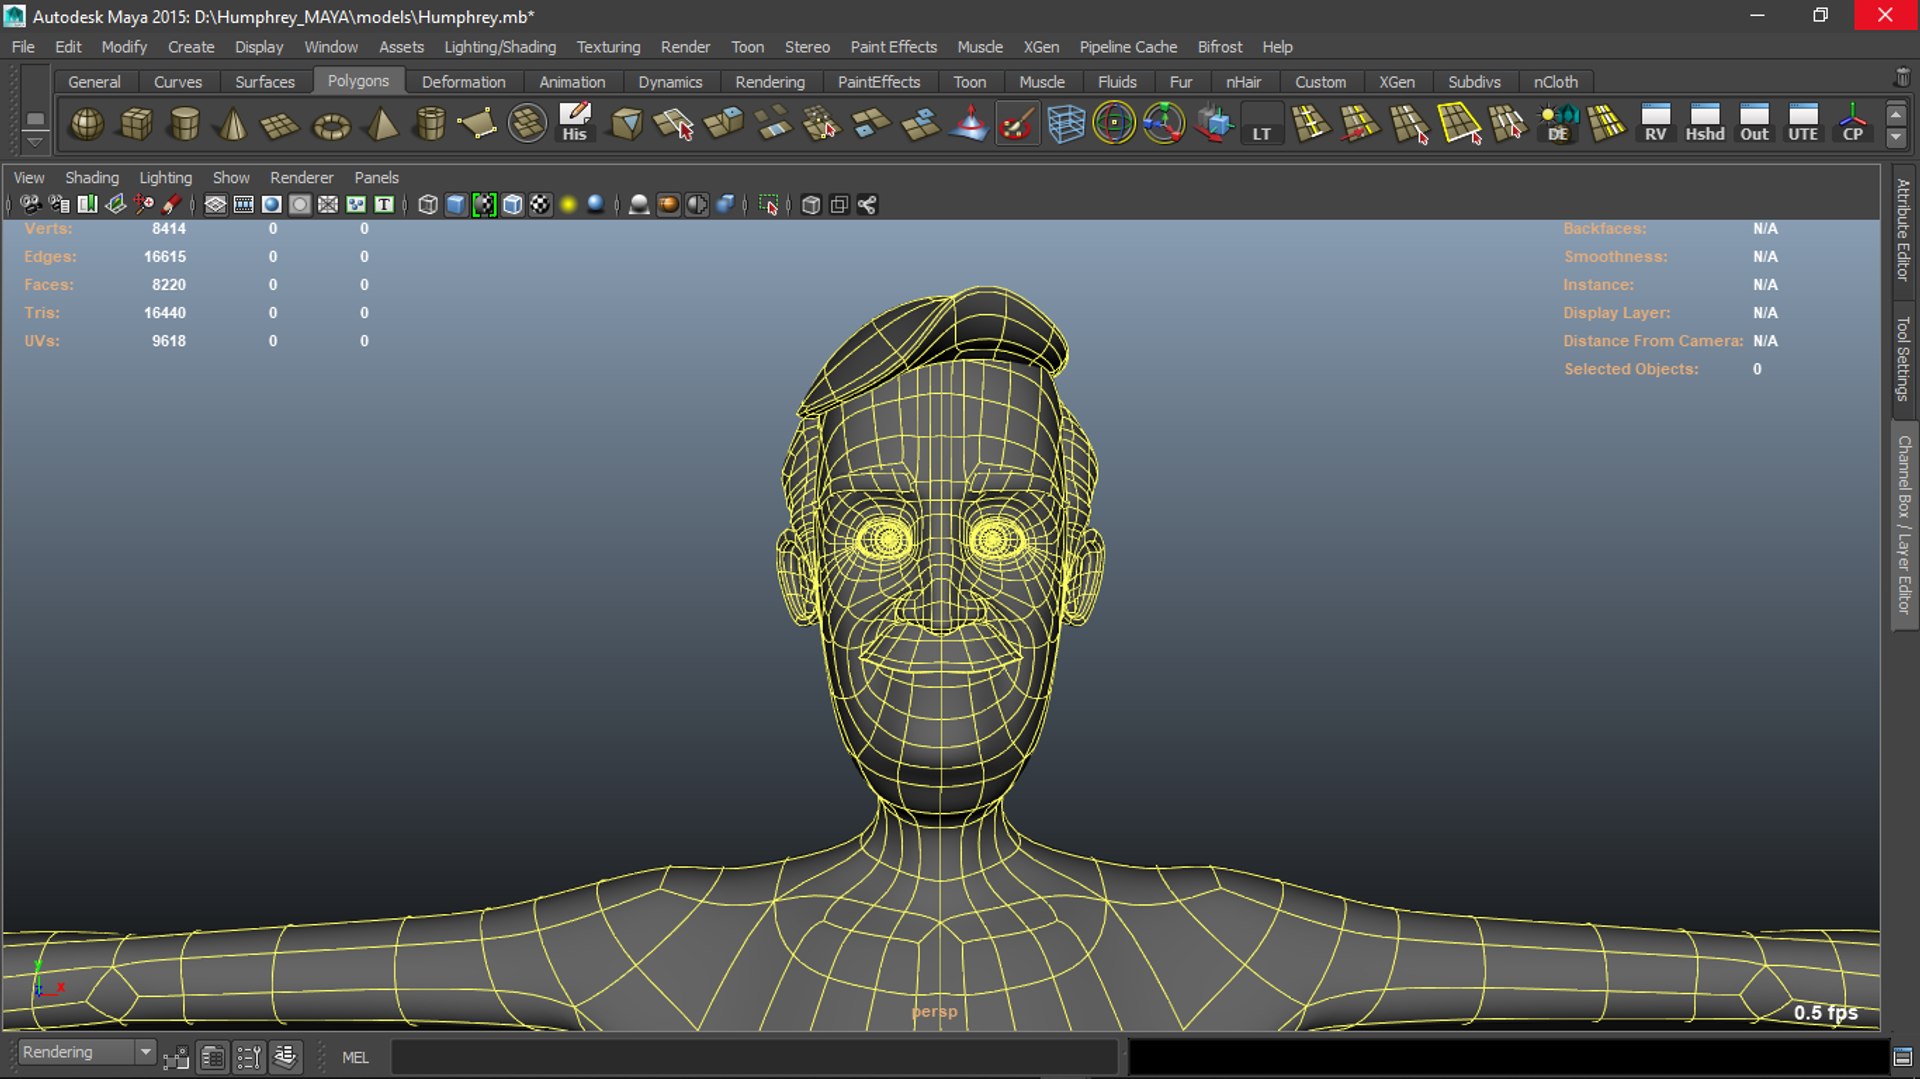Create a polygon torus from the shelf
This screenshot has width=1920, height=1079.
tap(331, 124)
